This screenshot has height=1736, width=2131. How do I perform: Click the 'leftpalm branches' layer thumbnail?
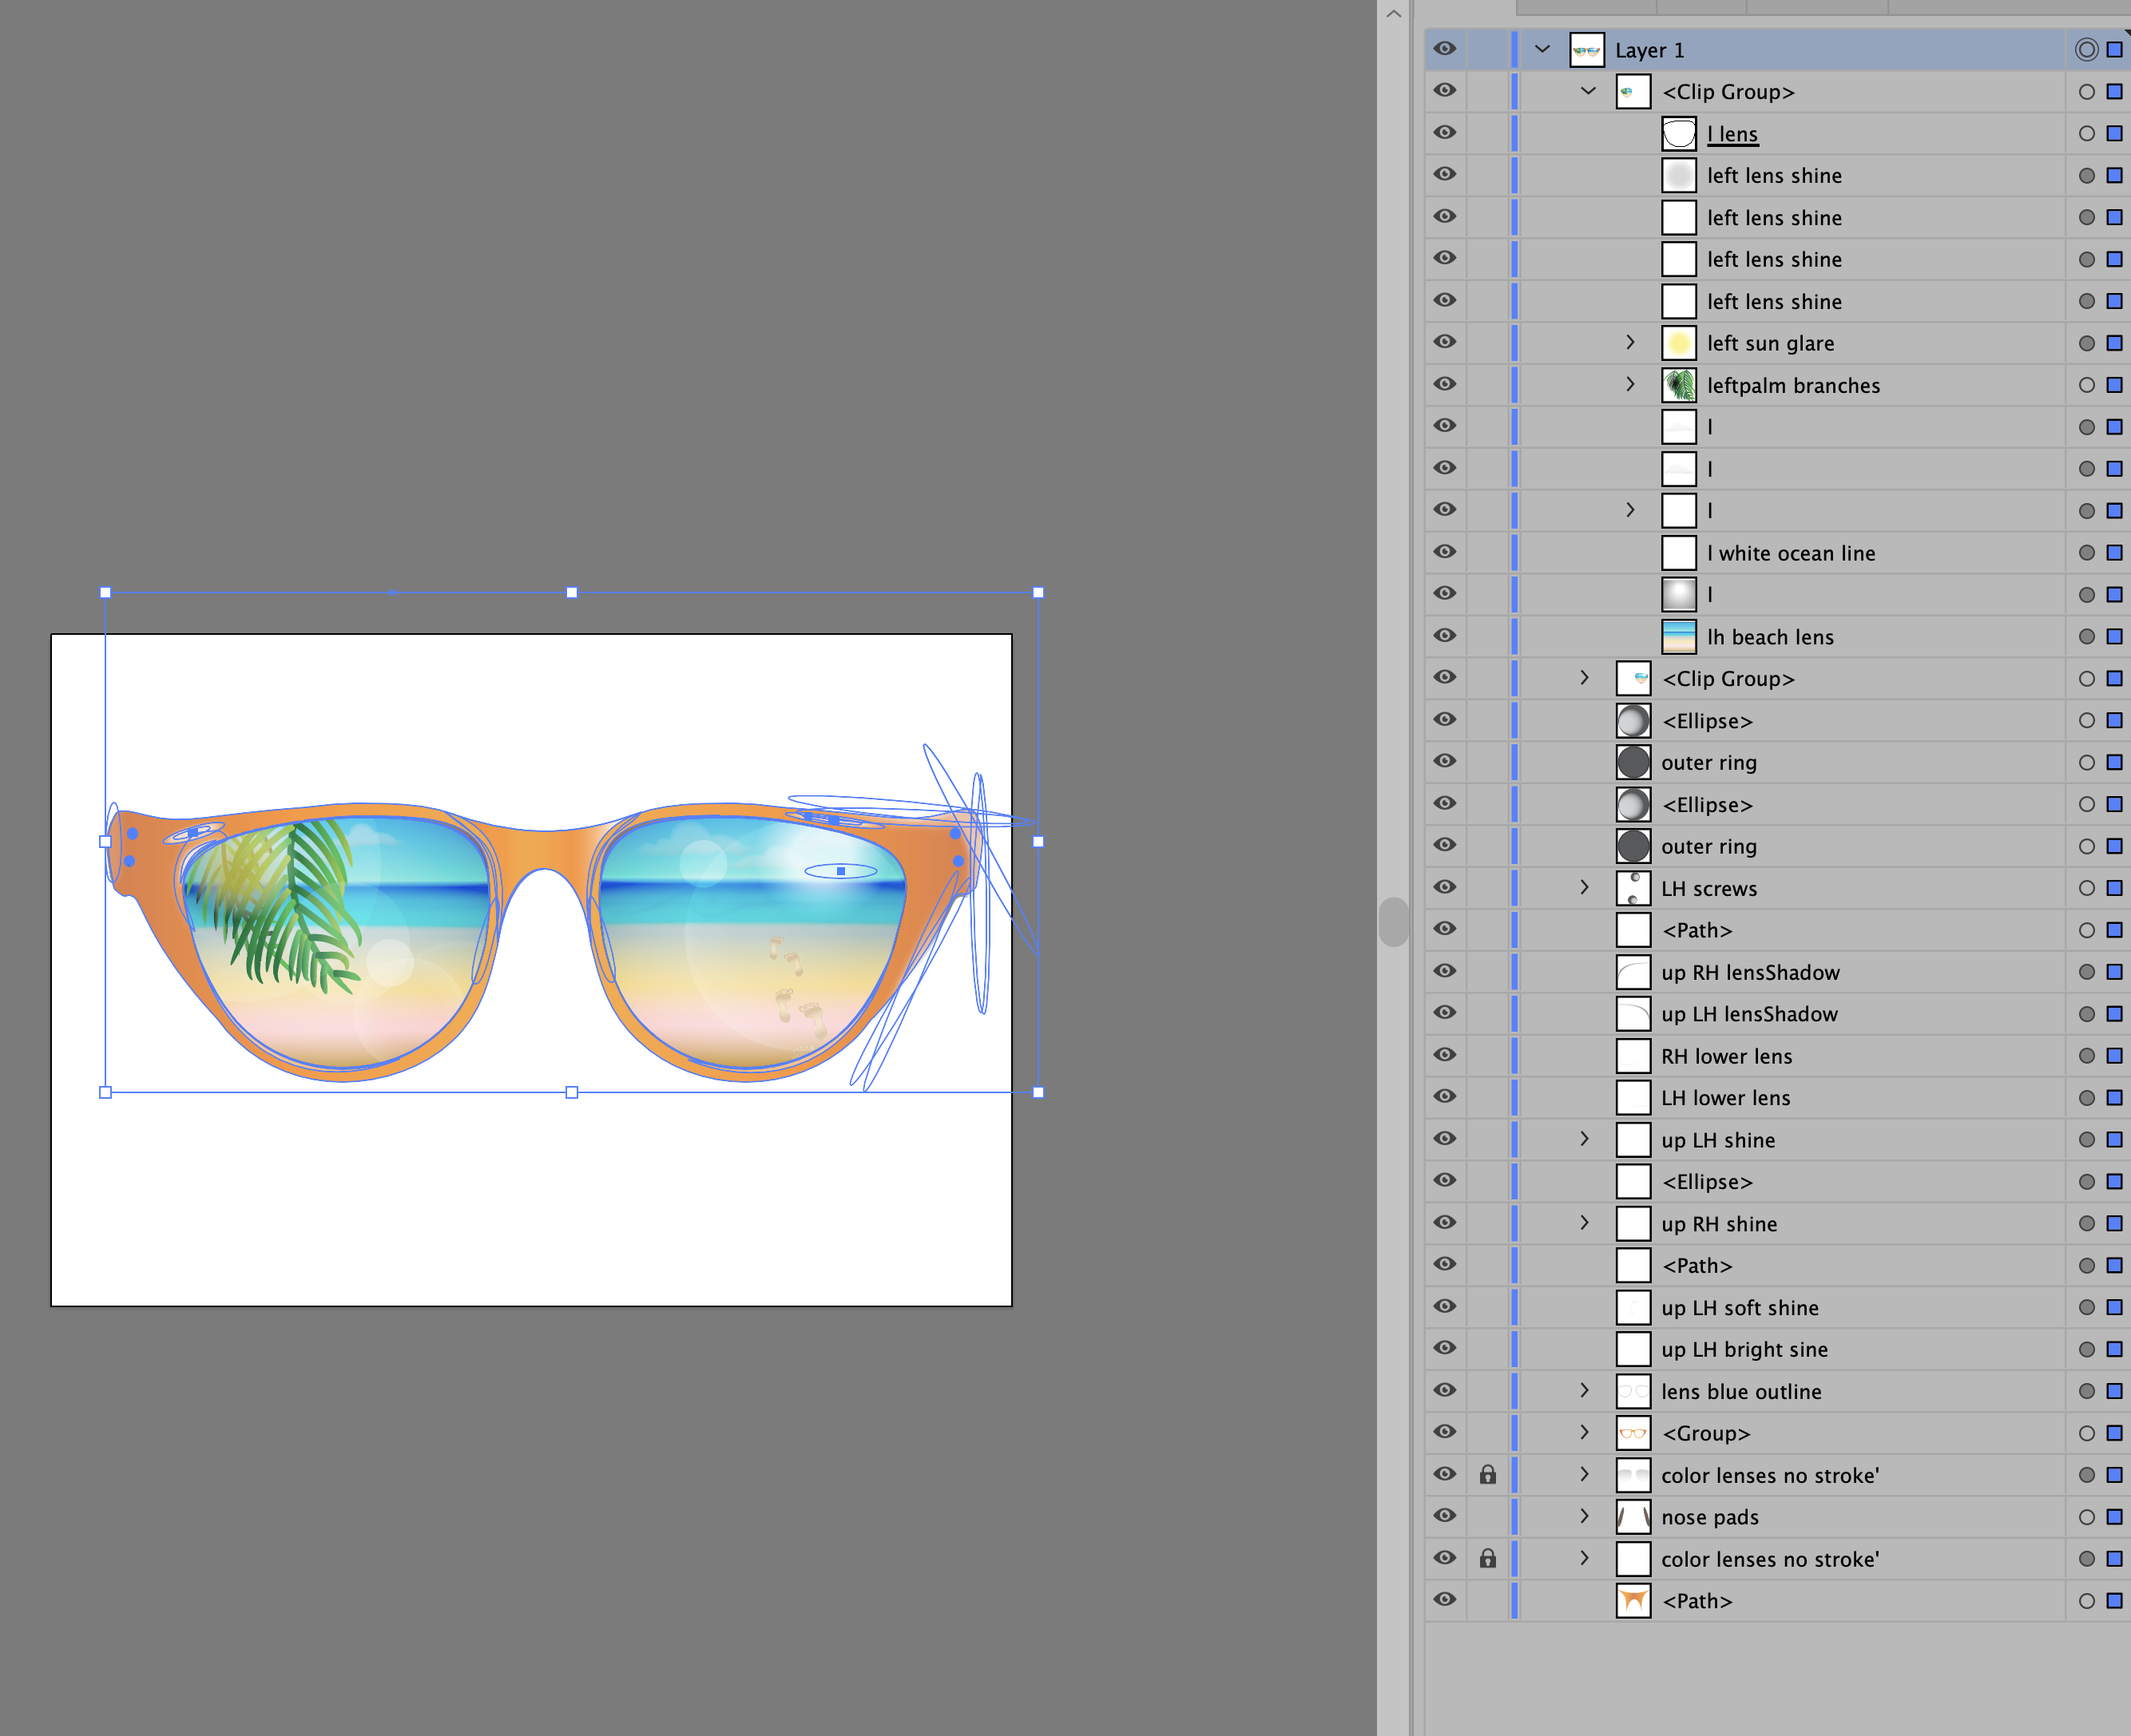[x=1679, y=385]
